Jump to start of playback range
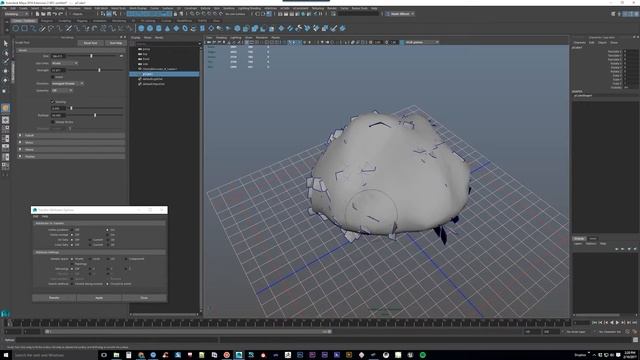 pos(594,322)
